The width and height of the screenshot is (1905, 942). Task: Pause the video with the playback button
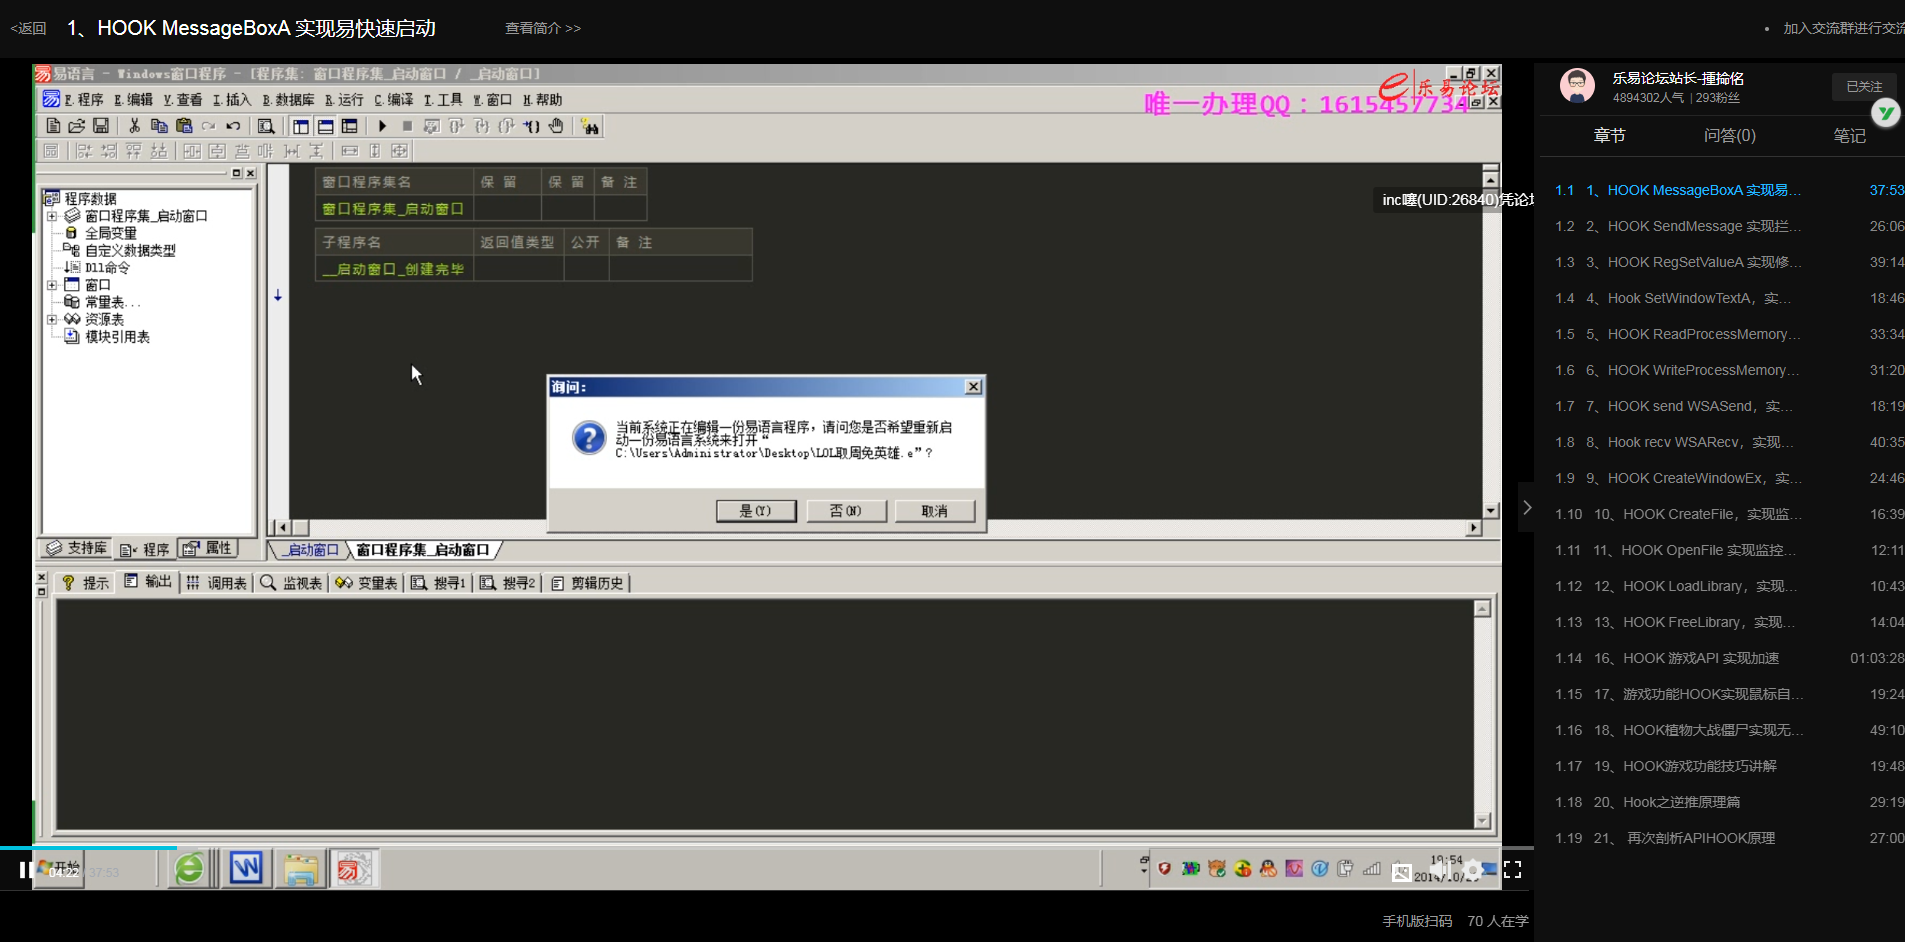click(x=22, y=870)
